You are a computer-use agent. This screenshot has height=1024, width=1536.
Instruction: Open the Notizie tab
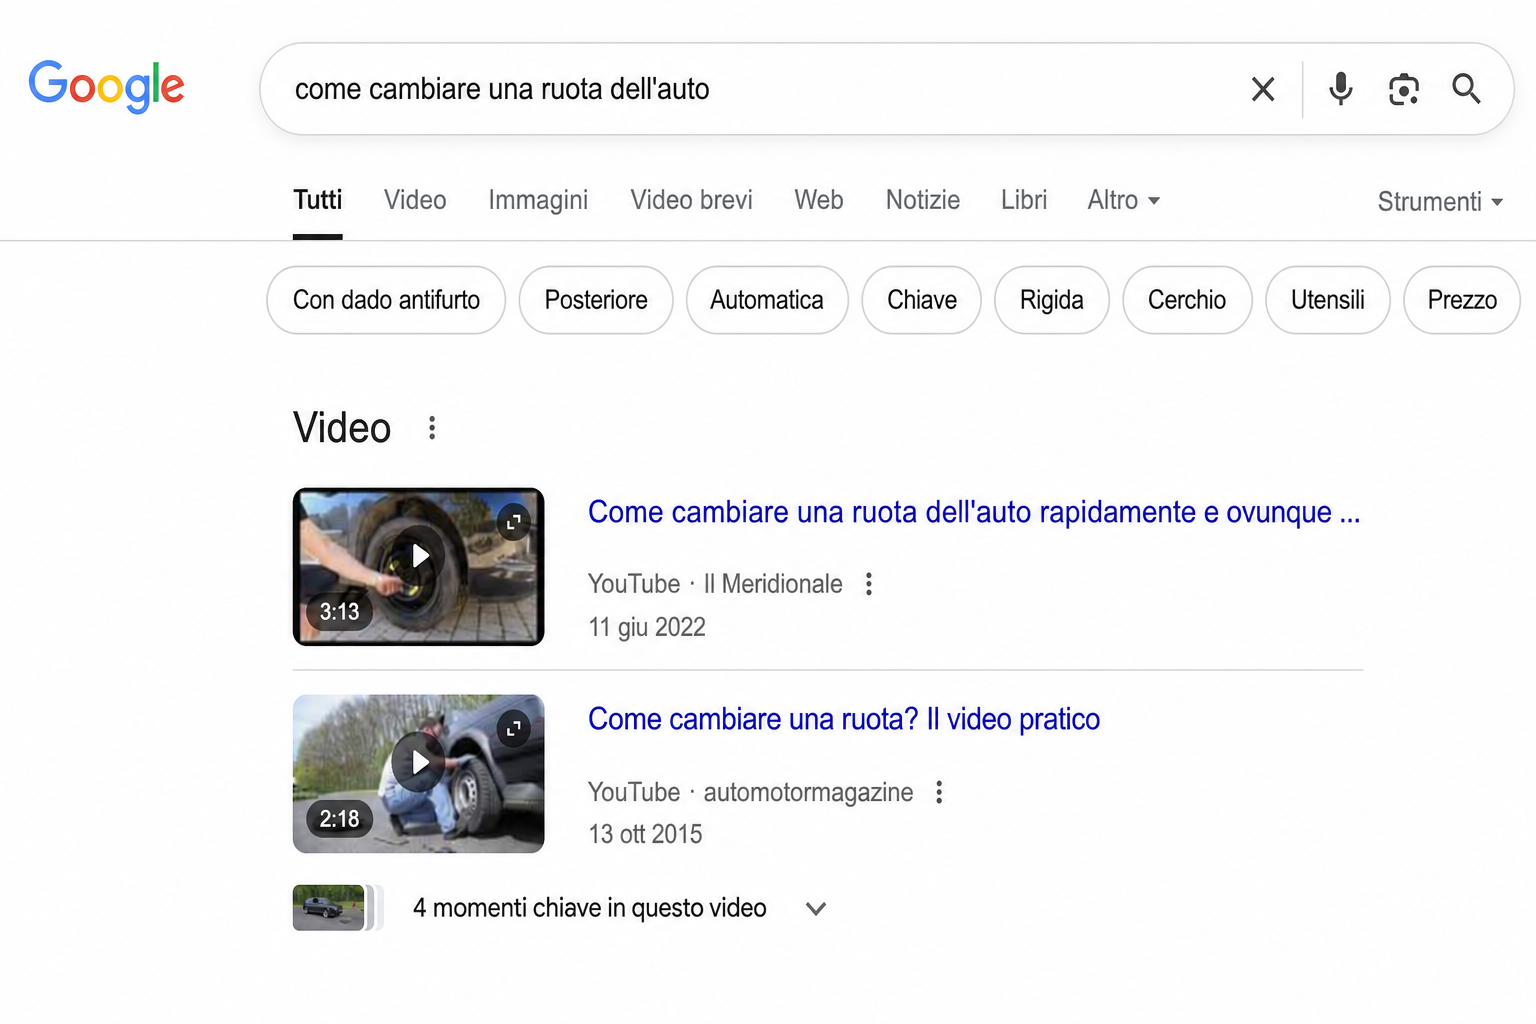923,200
